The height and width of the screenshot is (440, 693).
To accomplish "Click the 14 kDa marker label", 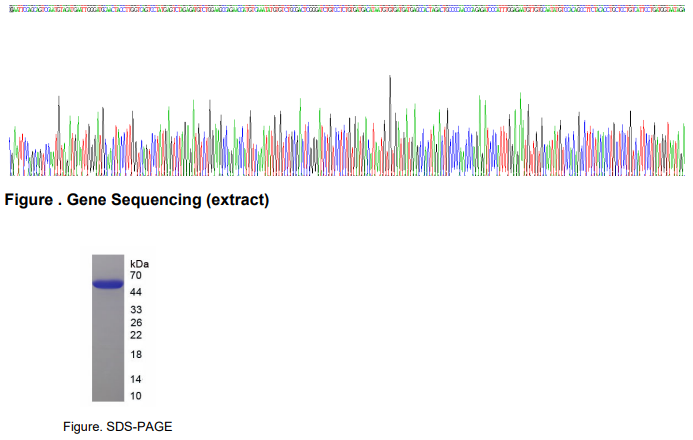I will click(136, 379).
